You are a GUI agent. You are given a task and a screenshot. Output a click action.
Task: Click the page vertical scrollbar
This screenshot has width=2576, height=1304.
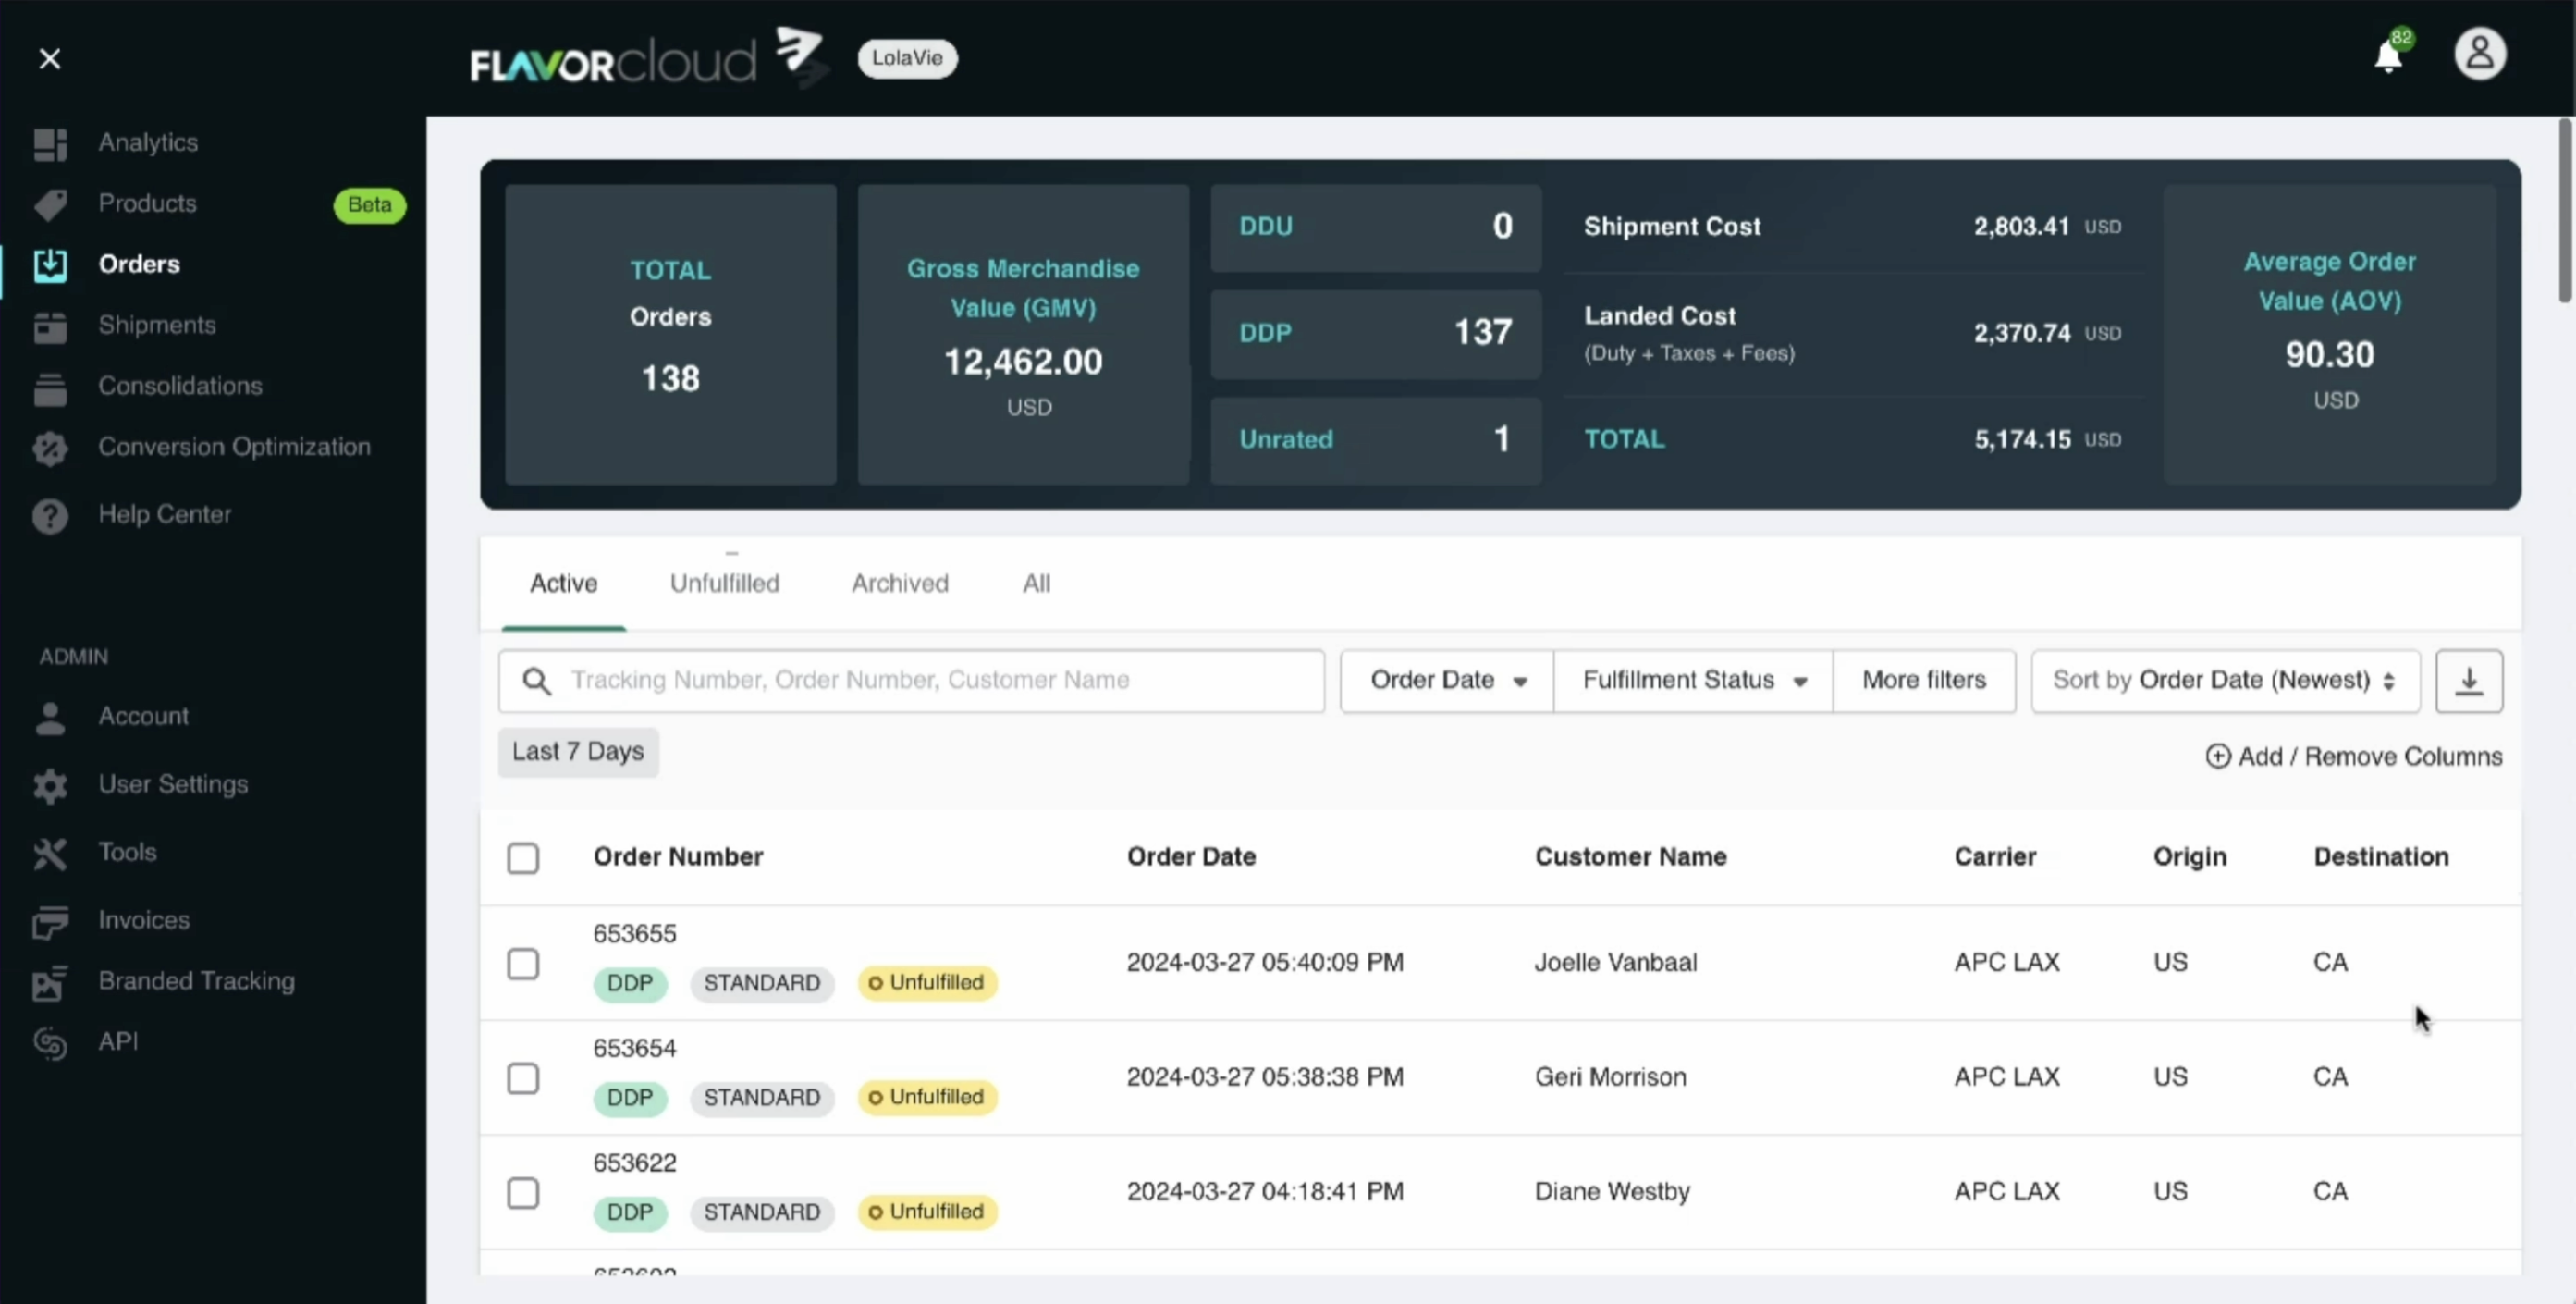(x=2565, y=210)
